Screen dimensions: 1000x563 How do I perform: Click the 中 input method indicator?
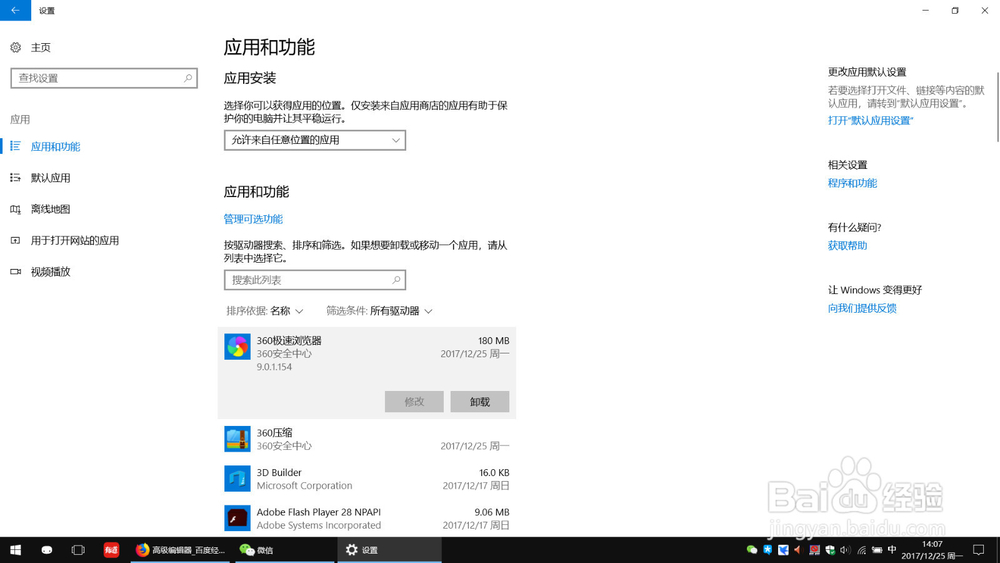pos(892,550)
